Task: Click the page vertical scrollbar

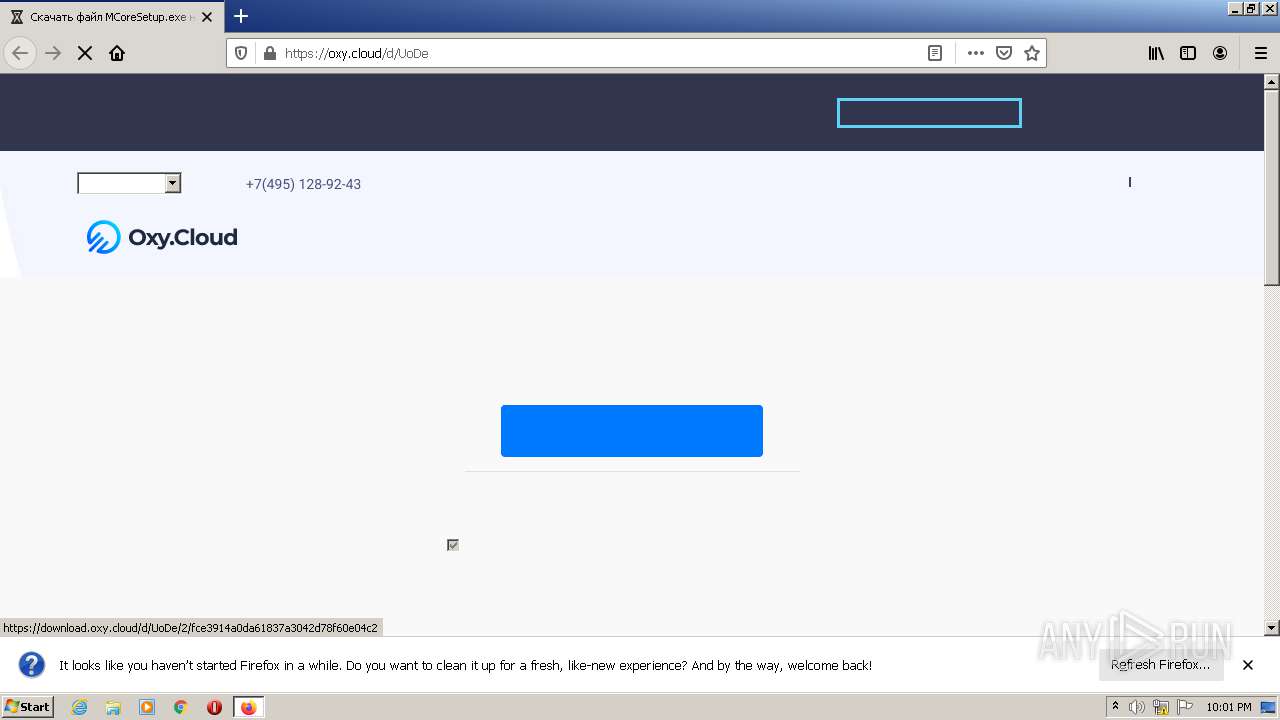Action: coord(1272,187)
